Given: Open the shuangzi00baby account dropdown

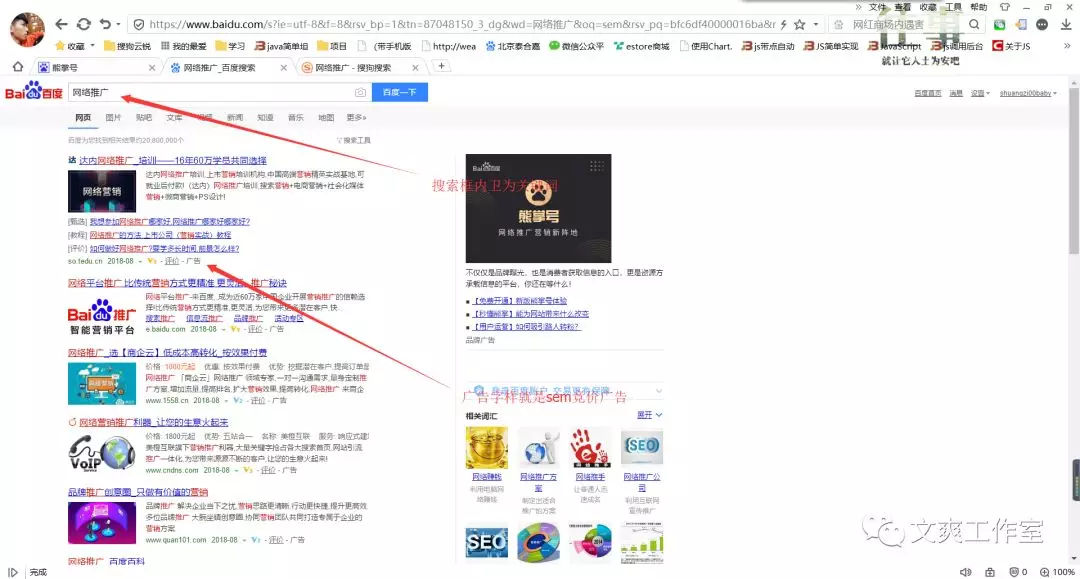Looking at the screenshot, I should coord(1028,93).
